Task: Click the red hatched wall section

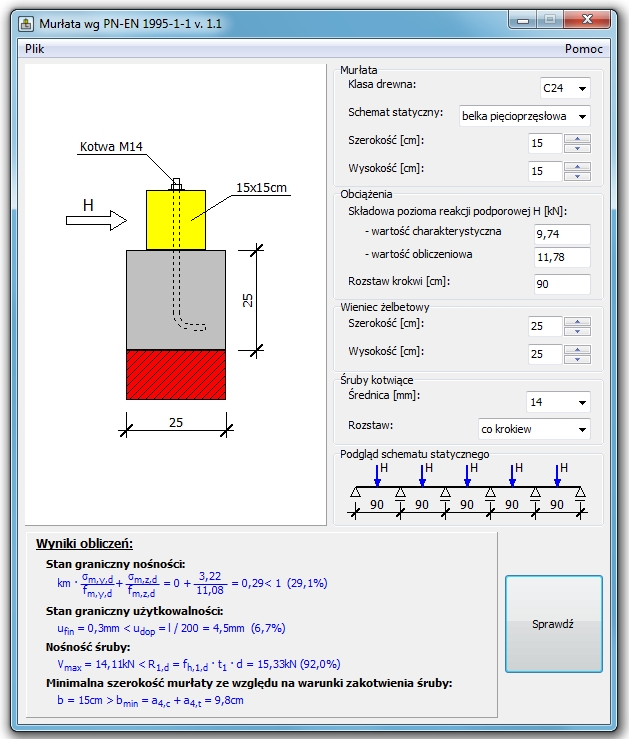Action: 175,373
